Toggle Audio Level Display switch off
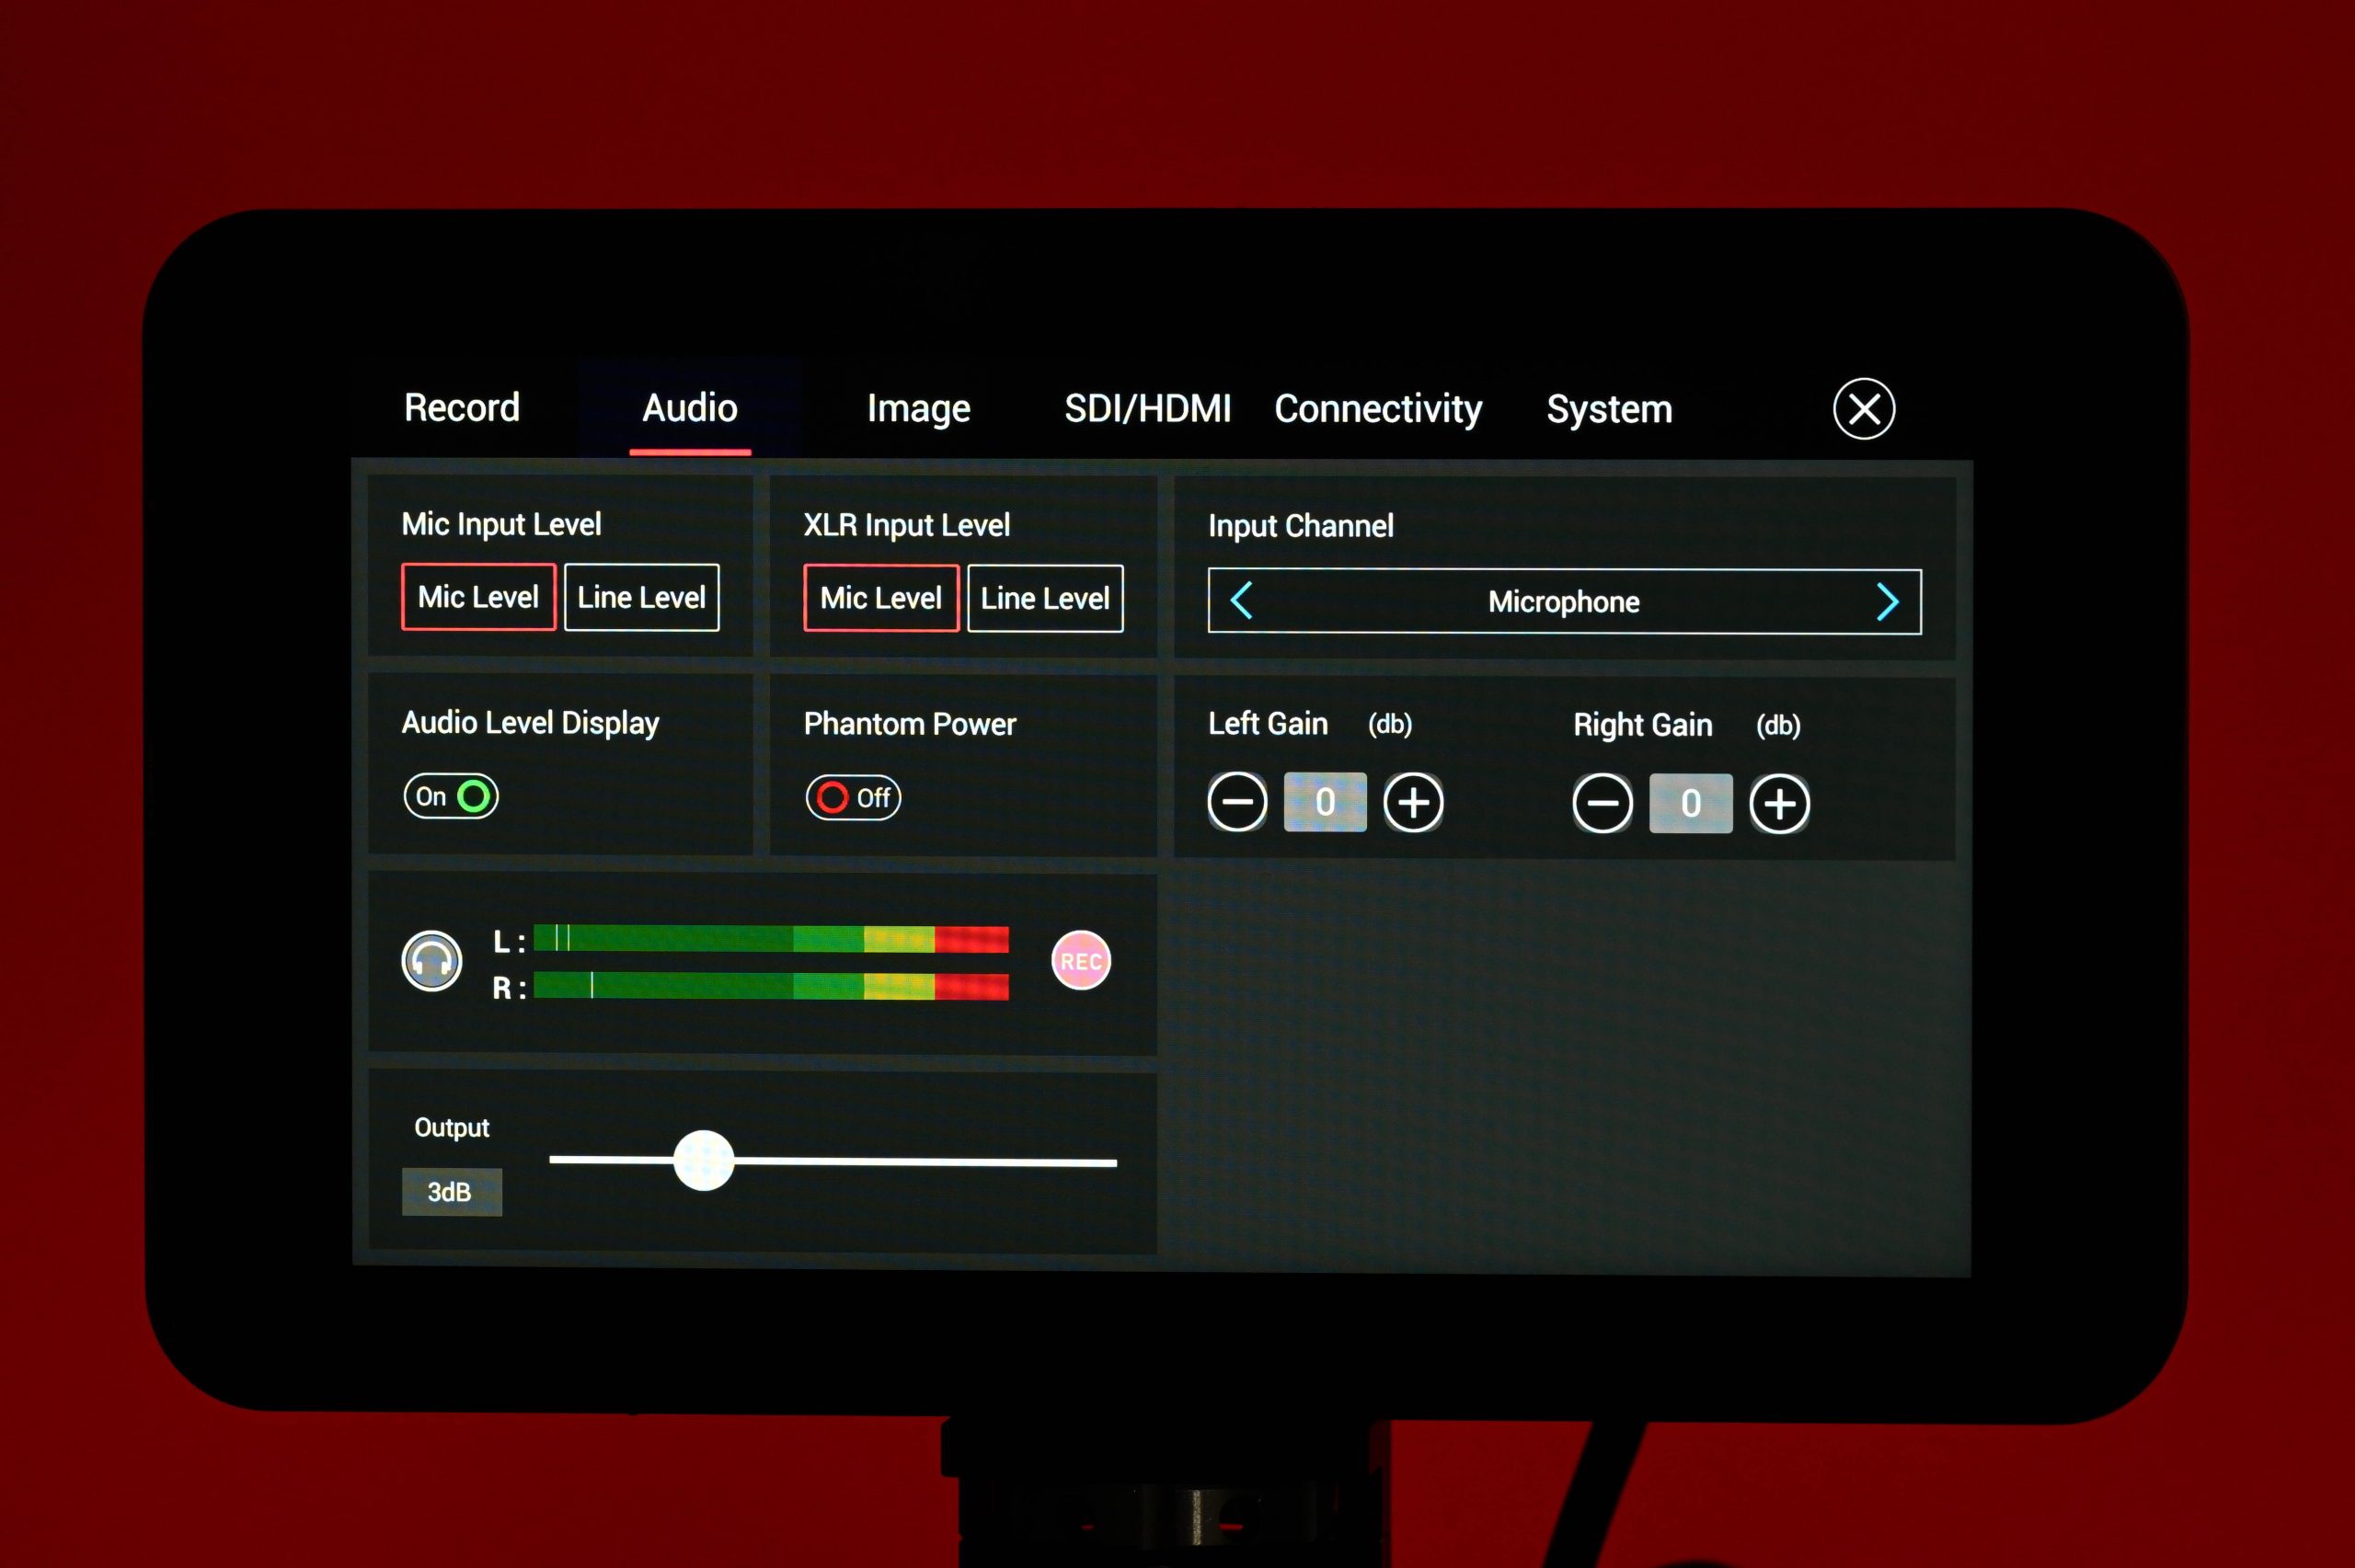This screenshot has height=1568, width=2355. tap(451, 797)
